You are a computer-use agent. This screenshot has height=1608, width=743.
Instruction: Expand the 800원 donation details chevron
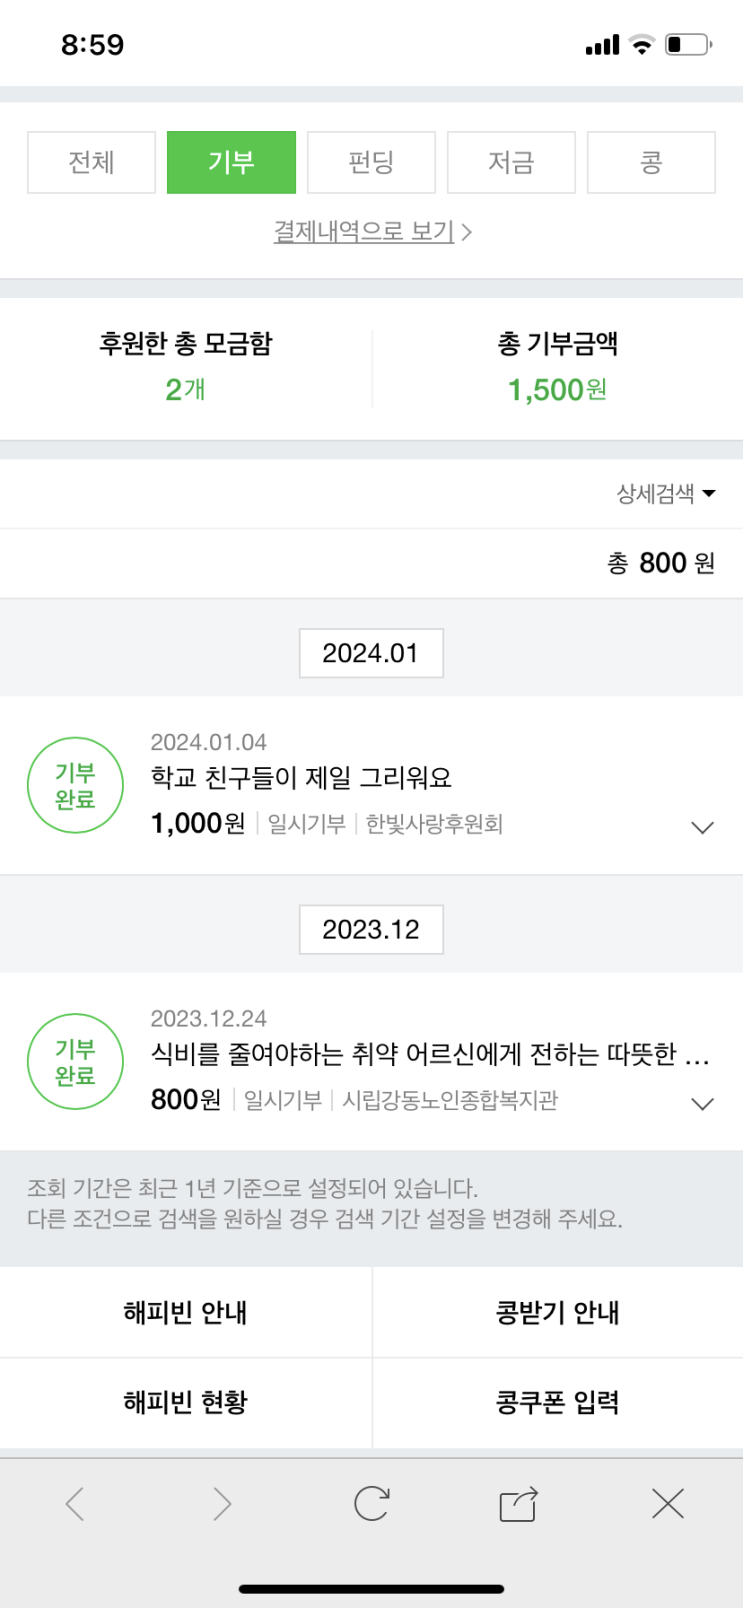[x=702, y=1104]
